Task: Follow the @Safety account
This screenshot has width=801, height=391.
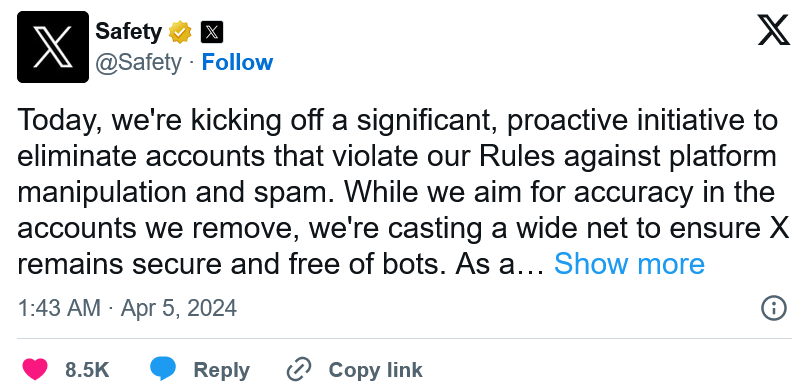Action: (x=237, y=62)
